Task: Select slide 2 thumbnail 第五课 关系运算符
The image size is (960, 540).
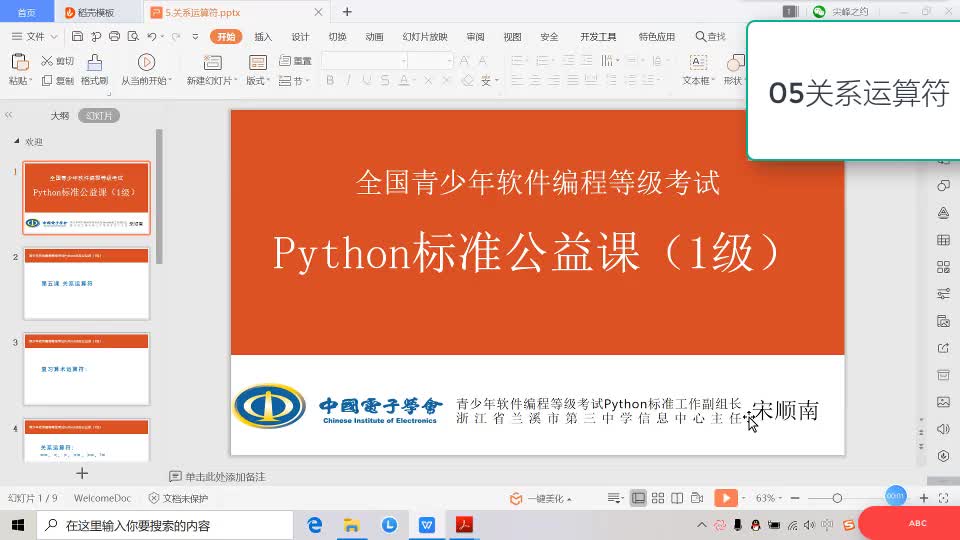Action: (x=86, y=283)
